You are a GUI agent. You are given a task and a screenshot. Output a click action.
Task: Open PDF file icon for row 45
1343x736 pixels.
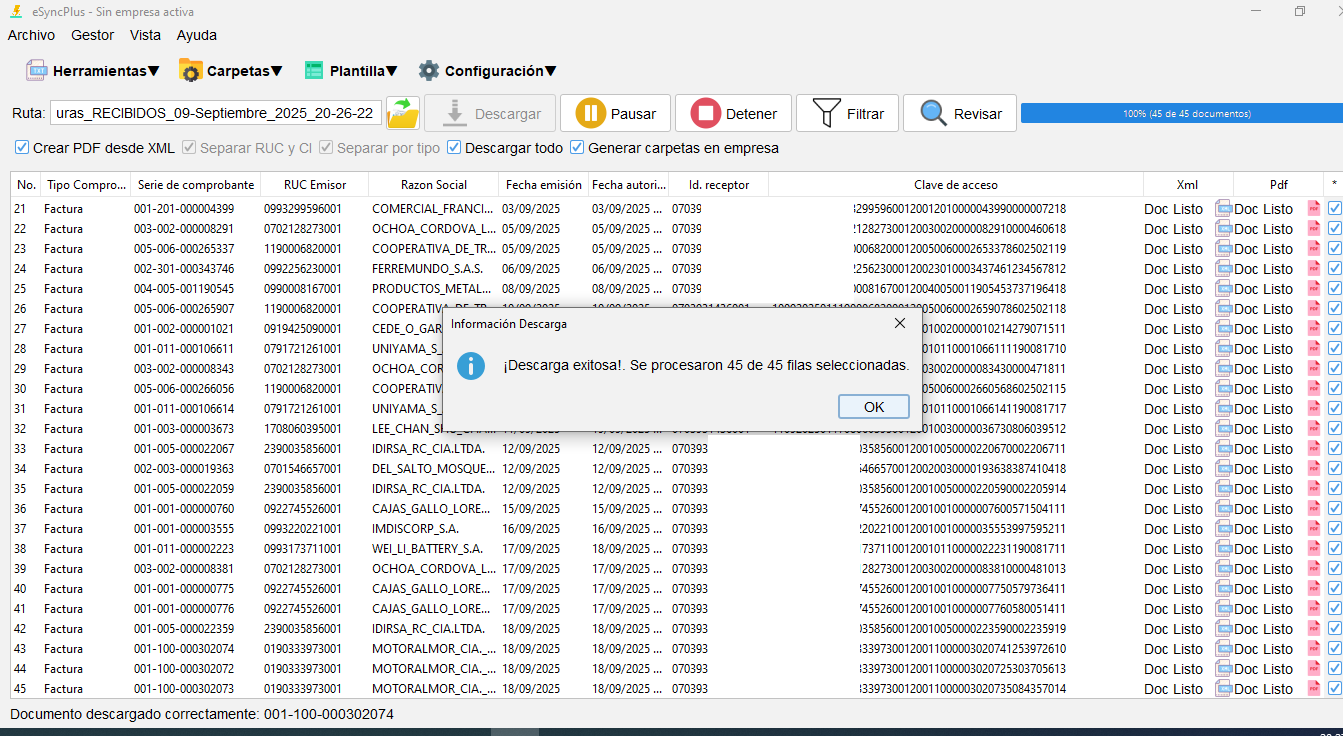[x=1314, y=689]
